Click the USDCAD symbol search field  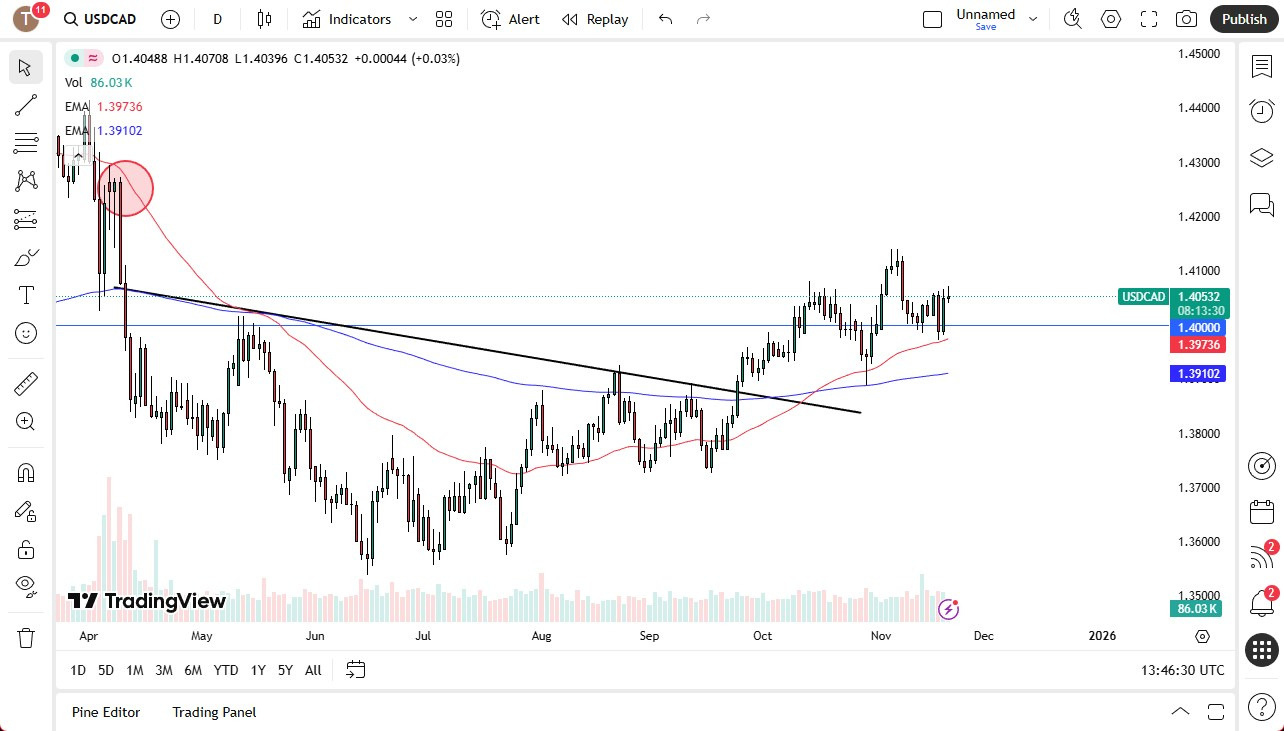pos(110,18)
